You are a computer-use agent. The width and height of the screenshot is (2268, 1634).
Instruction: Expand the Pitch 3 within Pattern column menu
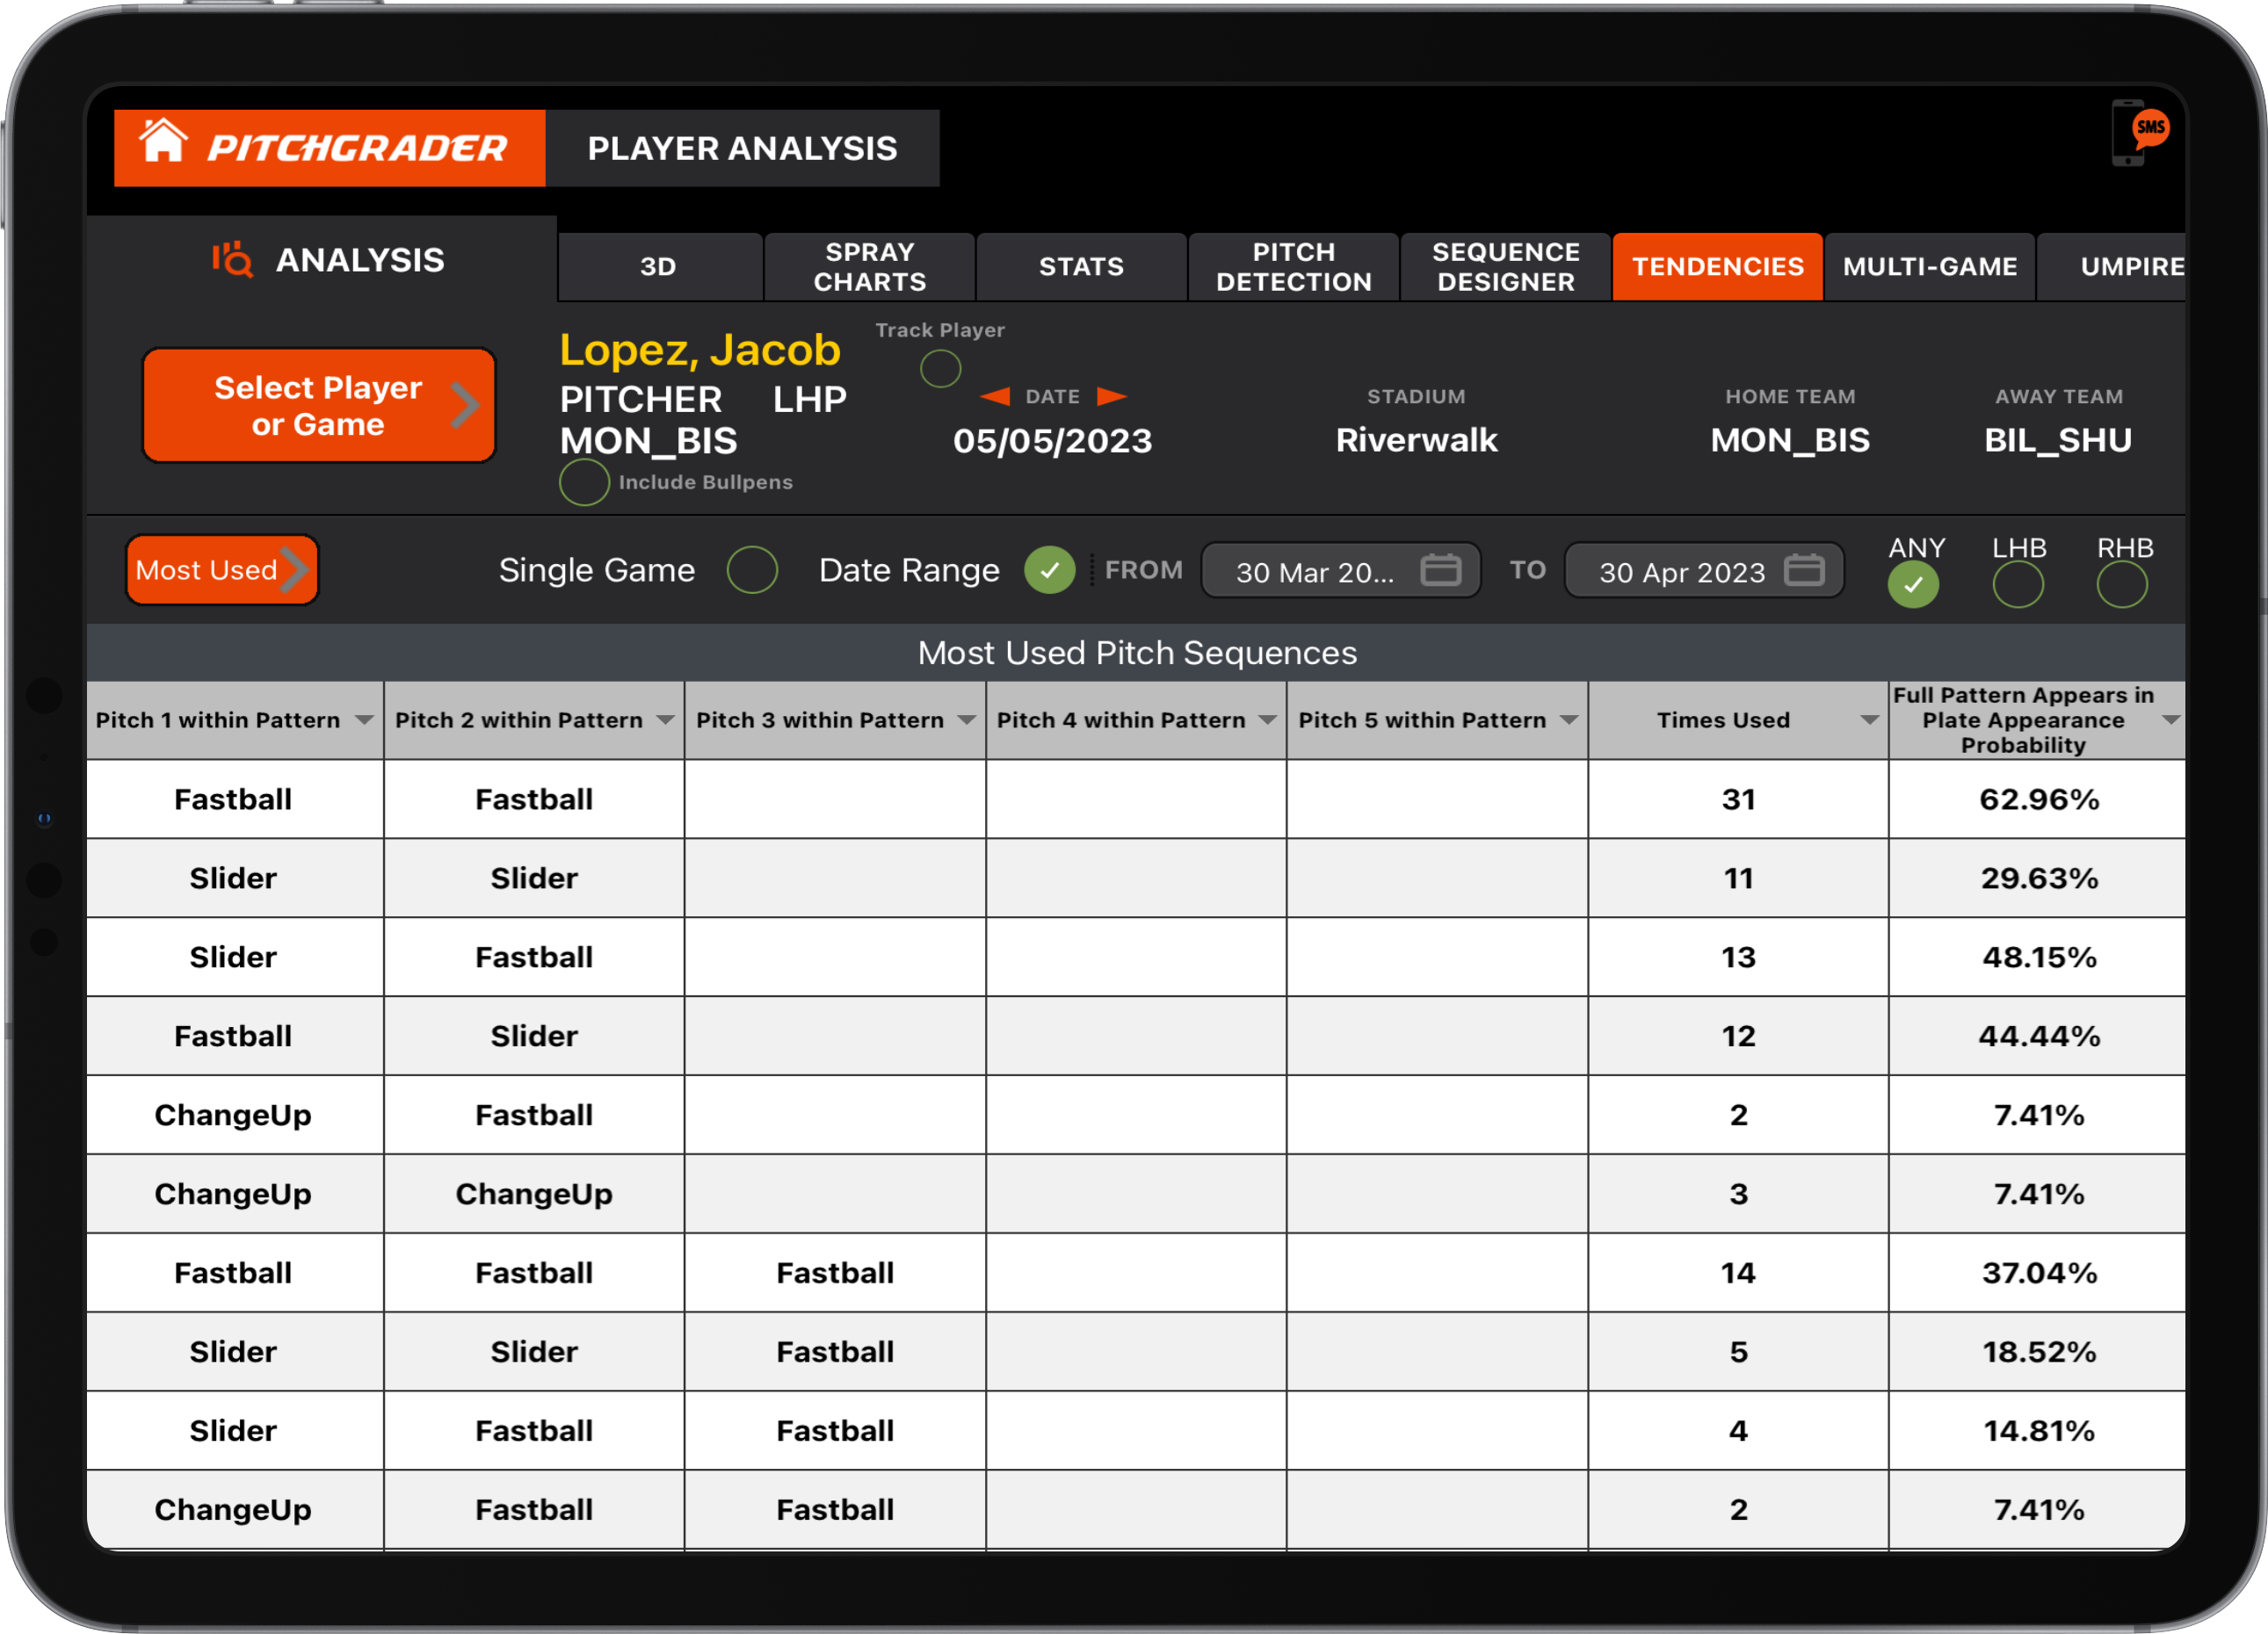965,719
